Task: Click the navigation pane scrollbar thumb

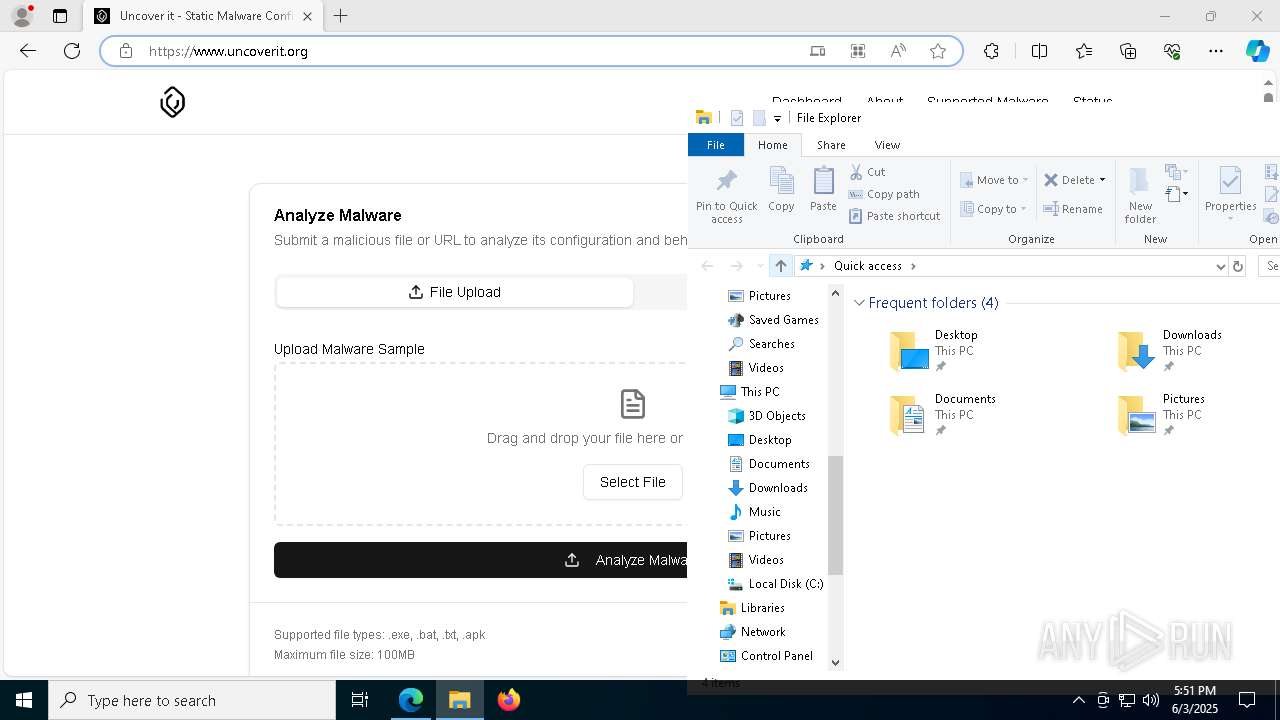Action: pos(836,515)
